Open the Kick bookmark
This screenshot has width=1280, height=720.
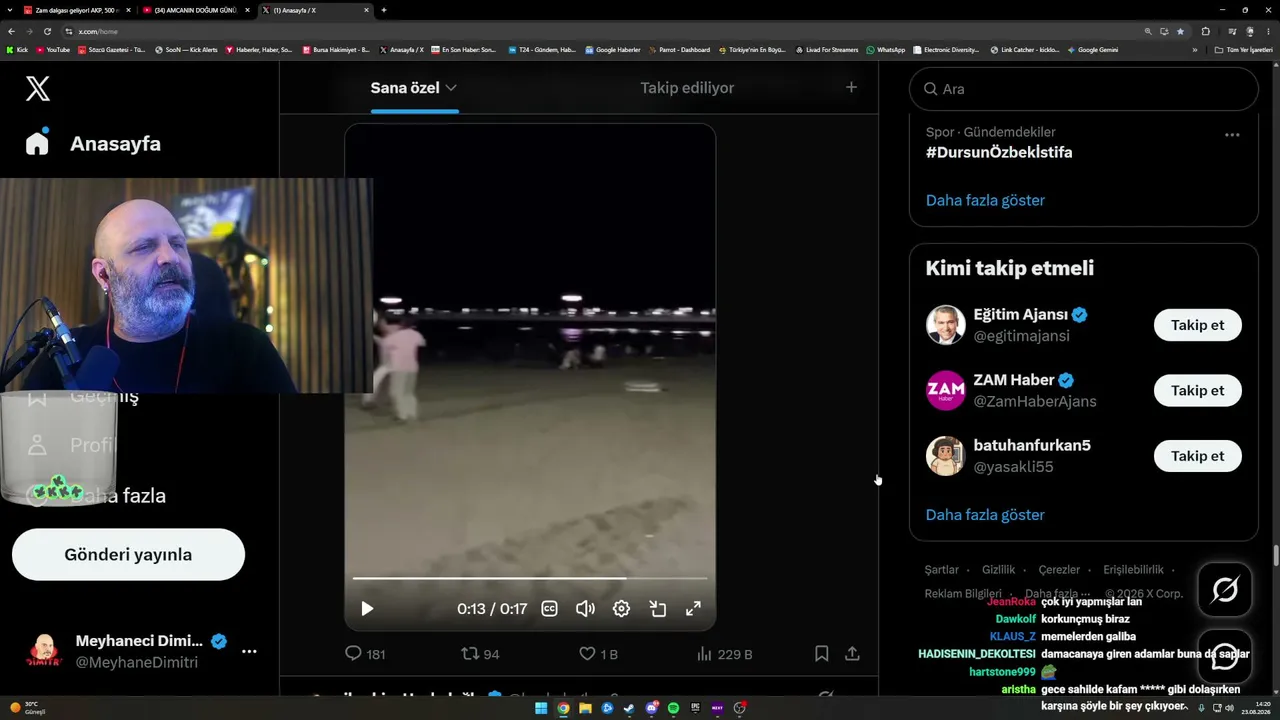pos(17,50)
